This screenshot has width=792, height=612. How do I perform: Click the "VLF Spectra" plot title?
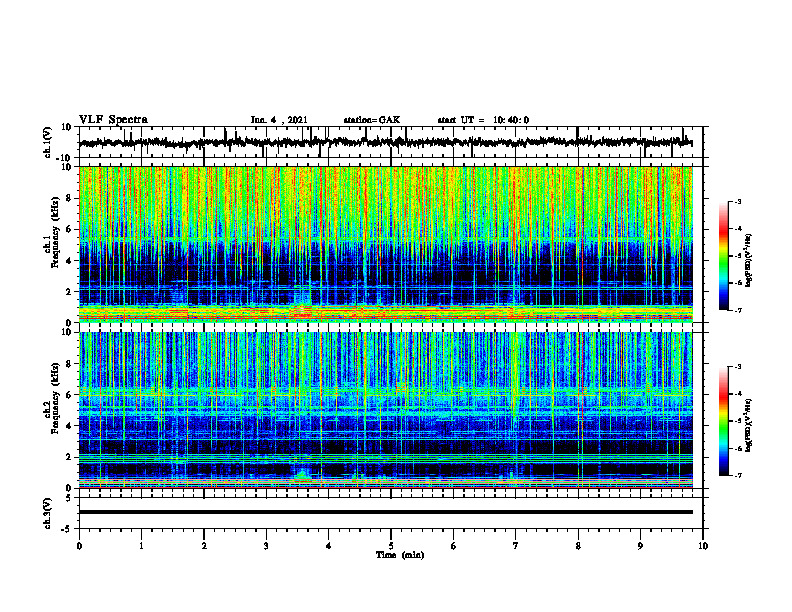[x=113, y=120]
